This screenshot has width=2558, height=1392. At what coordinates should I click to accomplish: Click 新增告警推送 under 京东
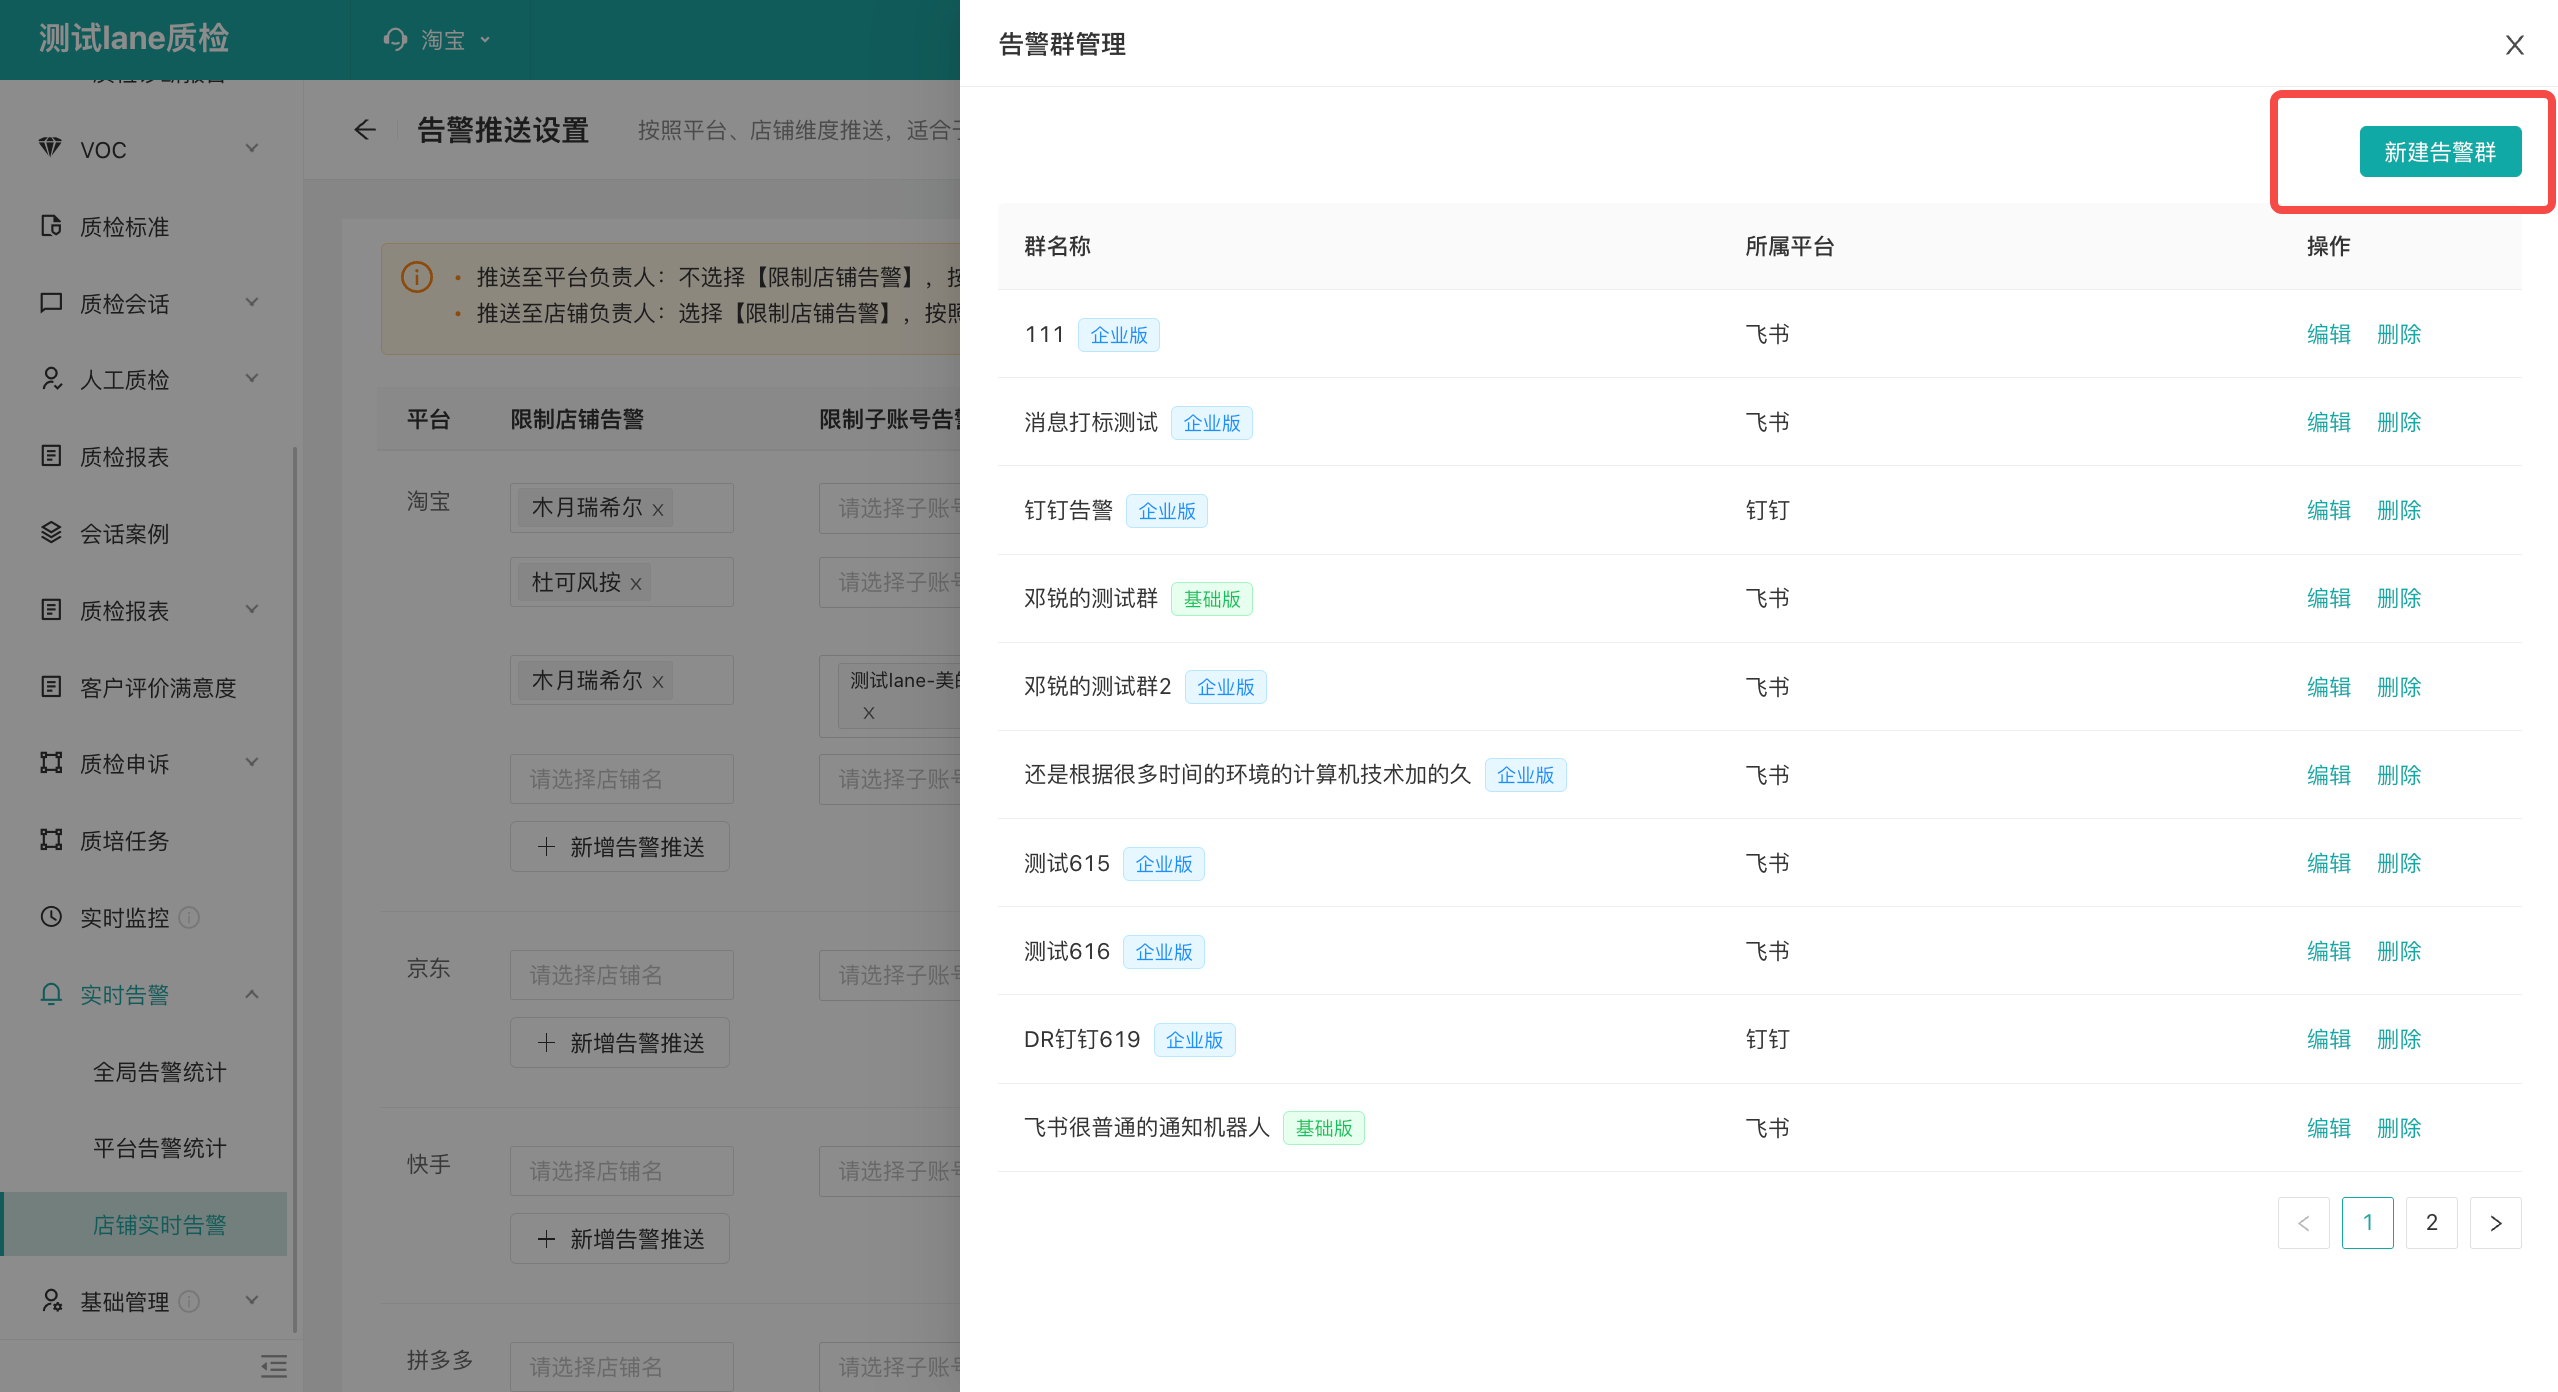point(620,1043)
